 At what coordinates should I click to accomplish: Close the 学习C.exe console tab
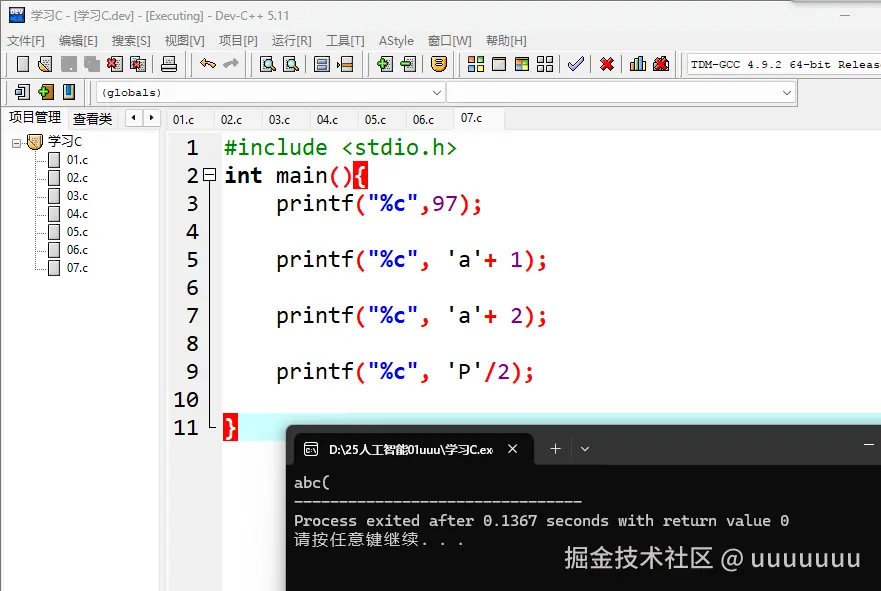[512, 449]
